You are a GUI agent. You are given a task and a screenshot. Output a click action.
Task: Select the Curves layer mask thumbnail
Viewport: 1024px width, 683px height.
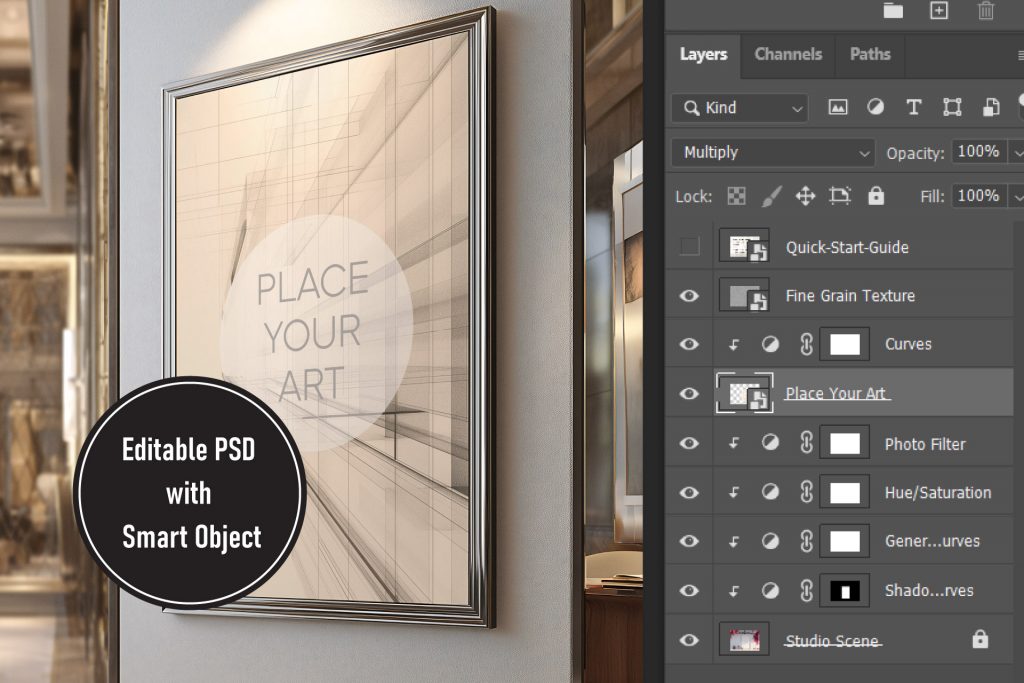844,344
